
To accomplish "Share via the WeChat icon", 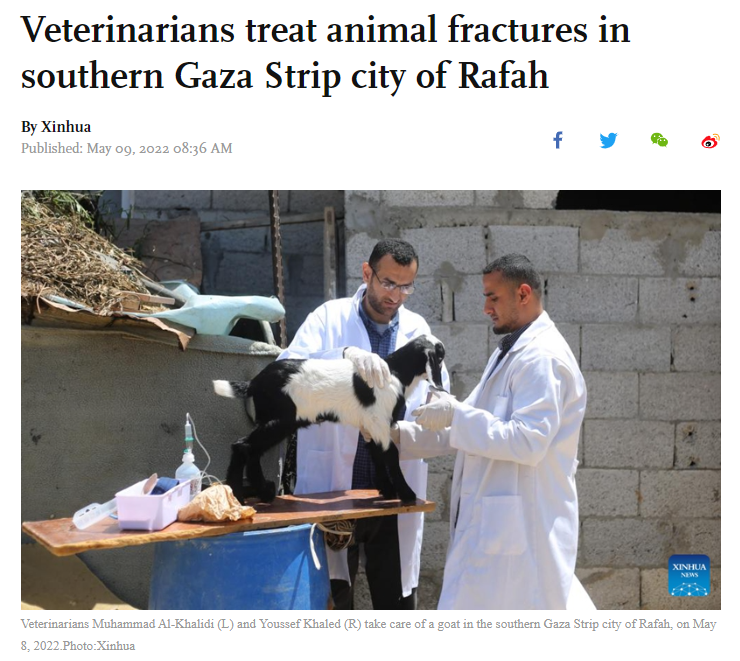I will [659, 140].
